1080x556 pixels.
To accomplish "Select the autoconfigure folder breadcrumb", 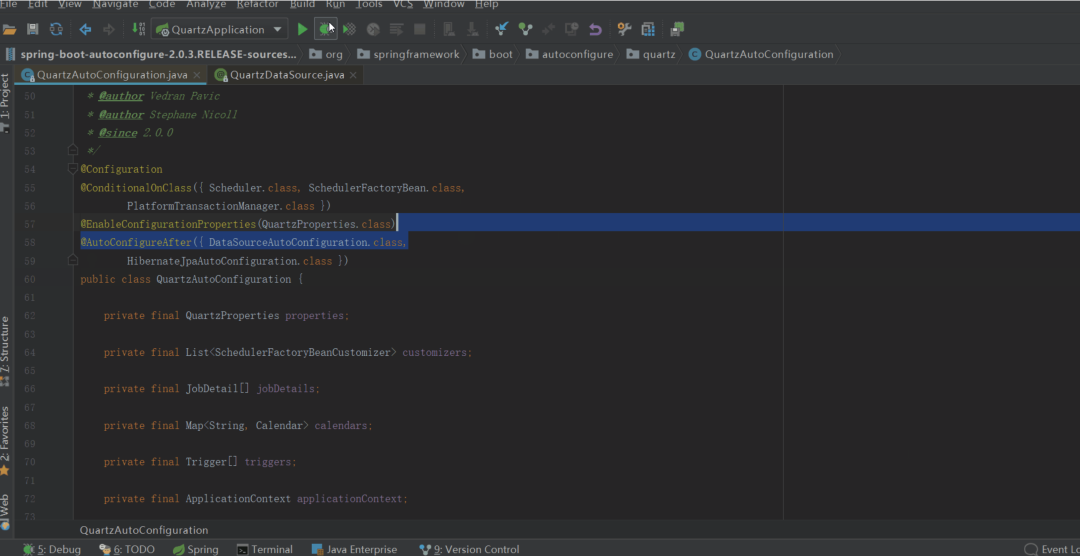I will click(x=569, y=54).
